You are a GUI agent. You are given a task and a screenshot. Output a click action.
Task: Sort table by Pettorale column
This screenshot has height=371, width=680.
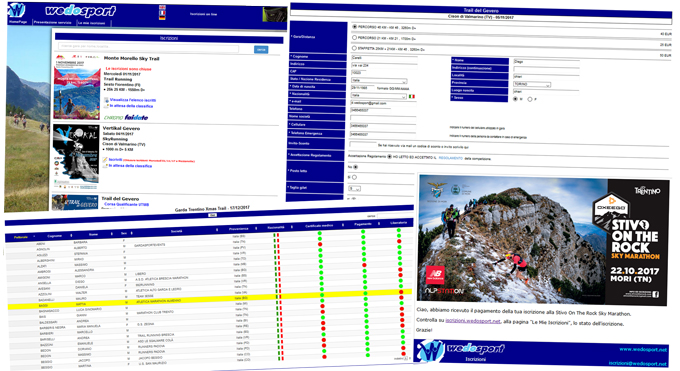click(22, 237)
